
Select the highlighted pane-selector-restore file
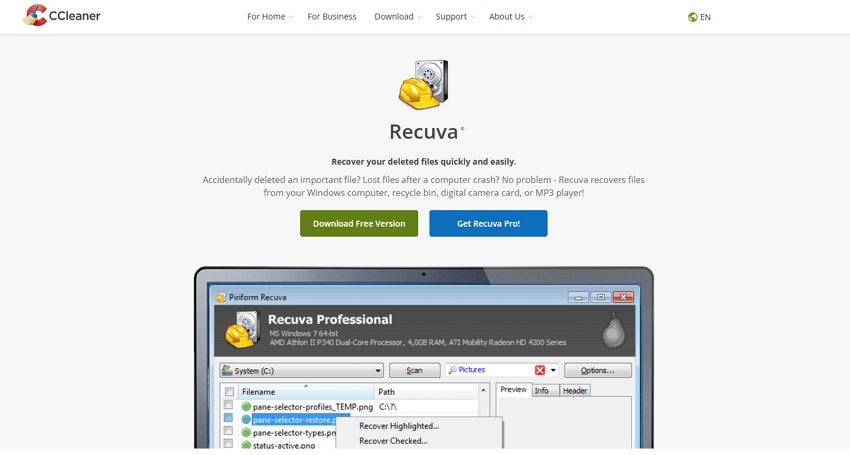[x=294, y=420]
